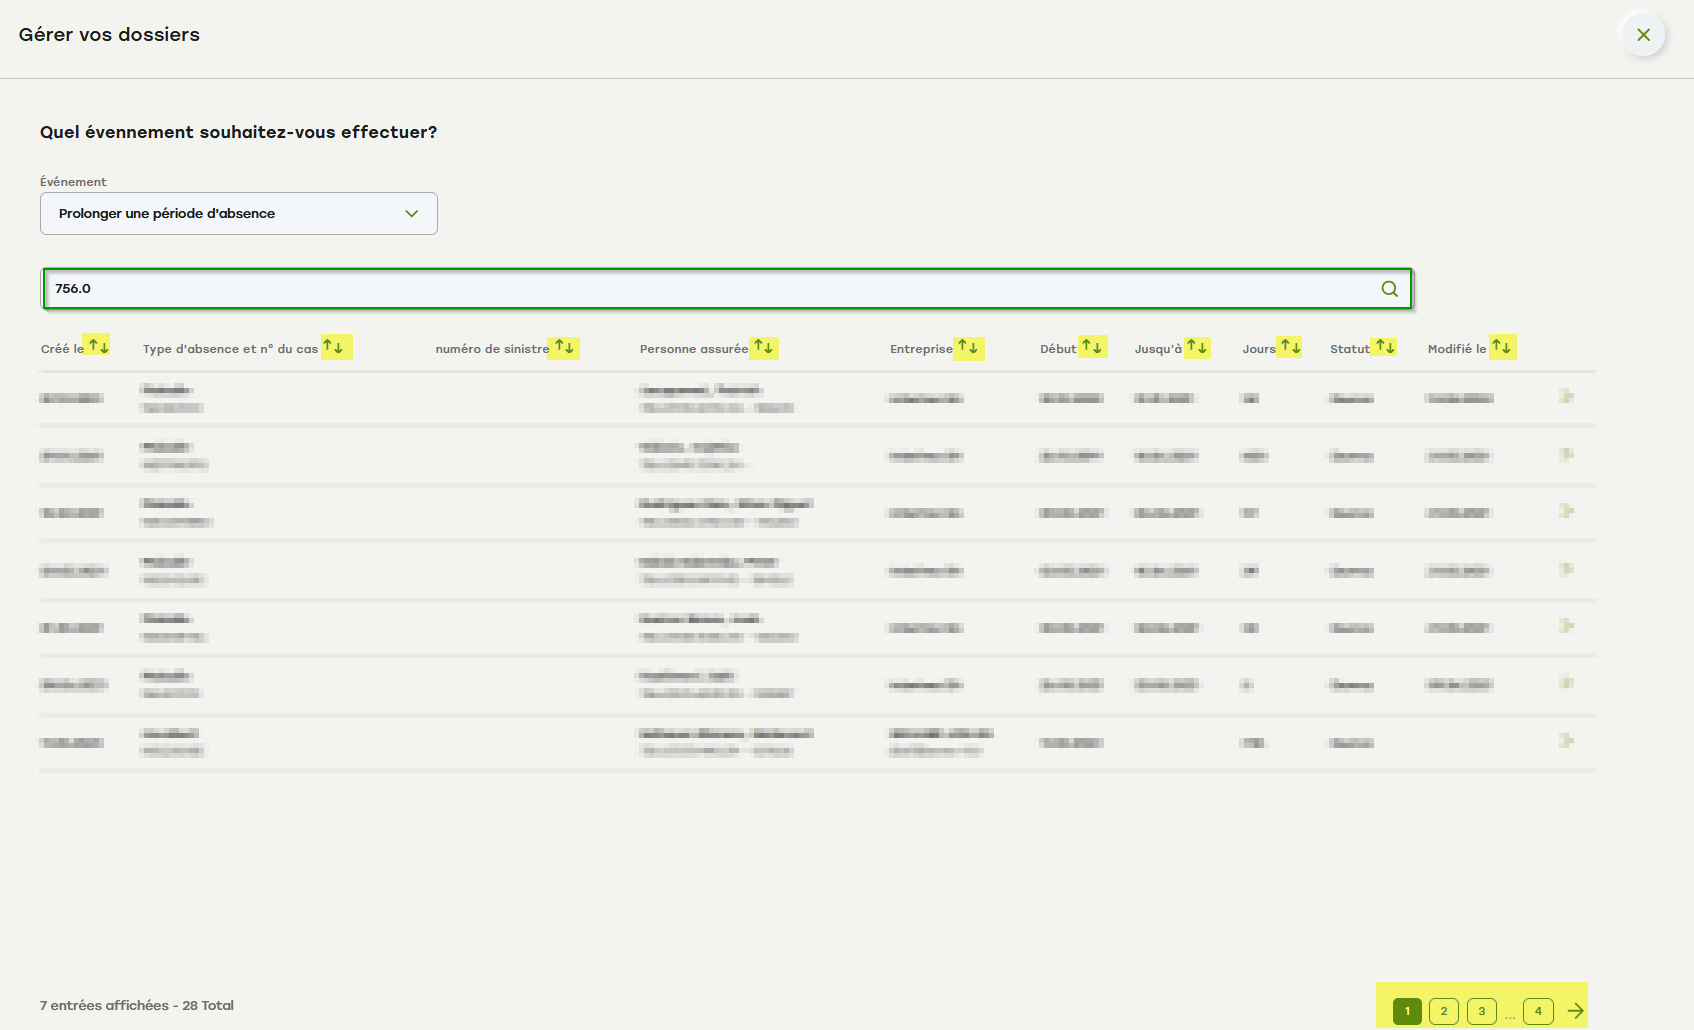Click the search field containing 756.0

[700, 289]
